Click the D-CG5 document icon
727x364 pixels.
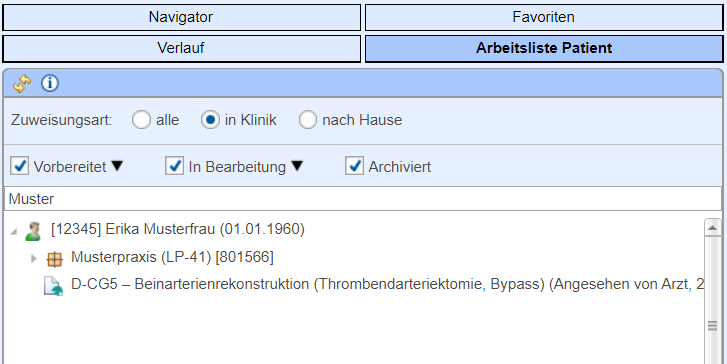pyautogui.click(x=53, y=286)
